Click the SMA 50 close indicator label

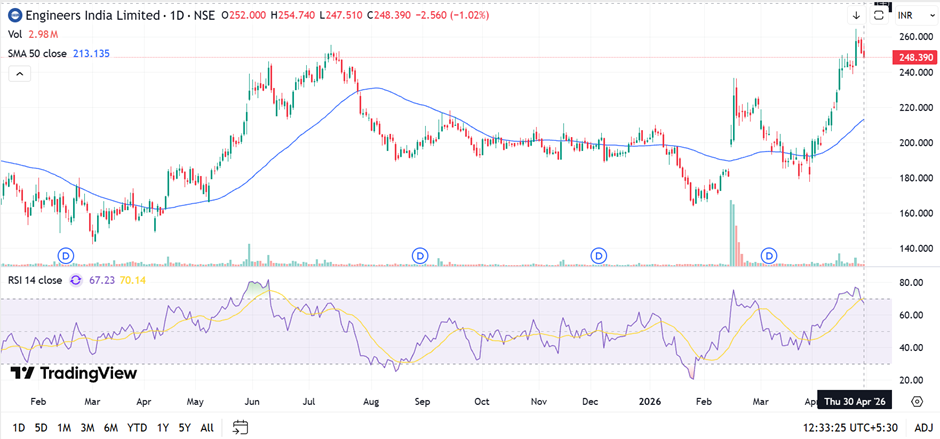37,53
